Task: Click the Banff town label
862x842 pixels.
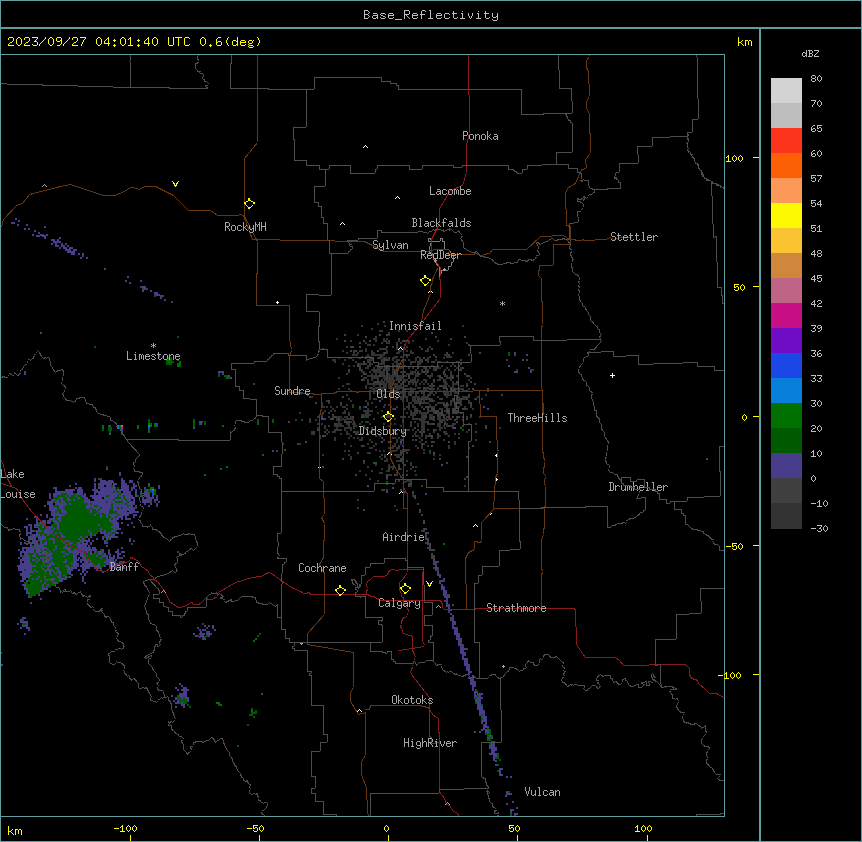Action: pos(124,567)
